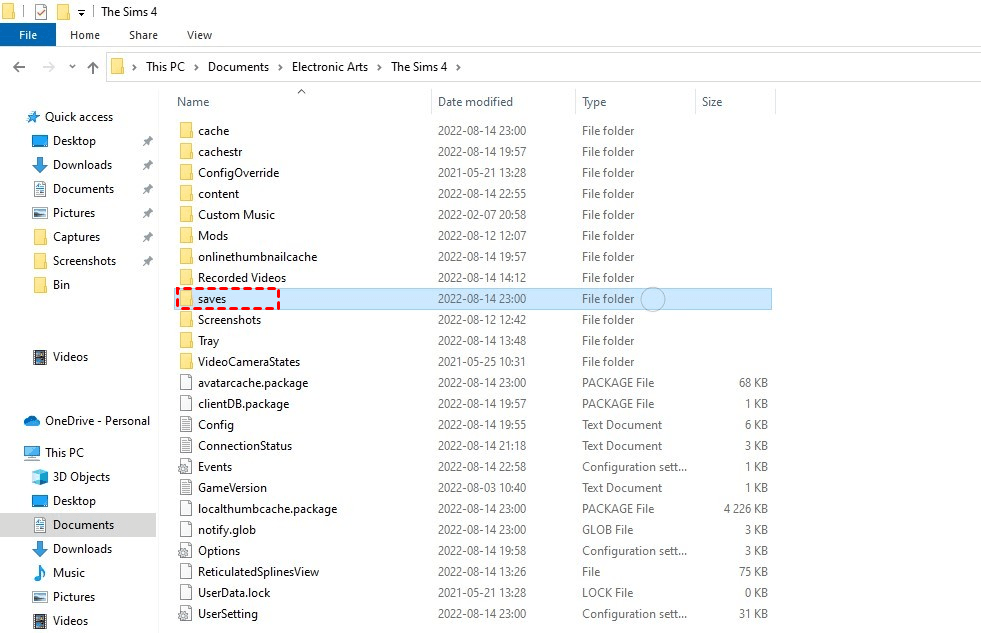Select the cache folder icon
Image resolution: width=981 pixels, height=633 pixels.
point(186,130)
